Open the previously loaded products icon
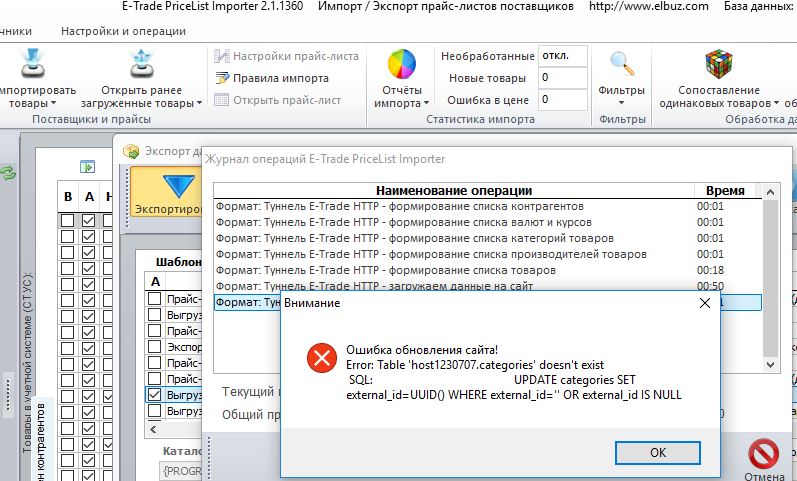Image resolution: width=797 pixels, height=481 pixels. pyautogui.click(x=142, y=64)
